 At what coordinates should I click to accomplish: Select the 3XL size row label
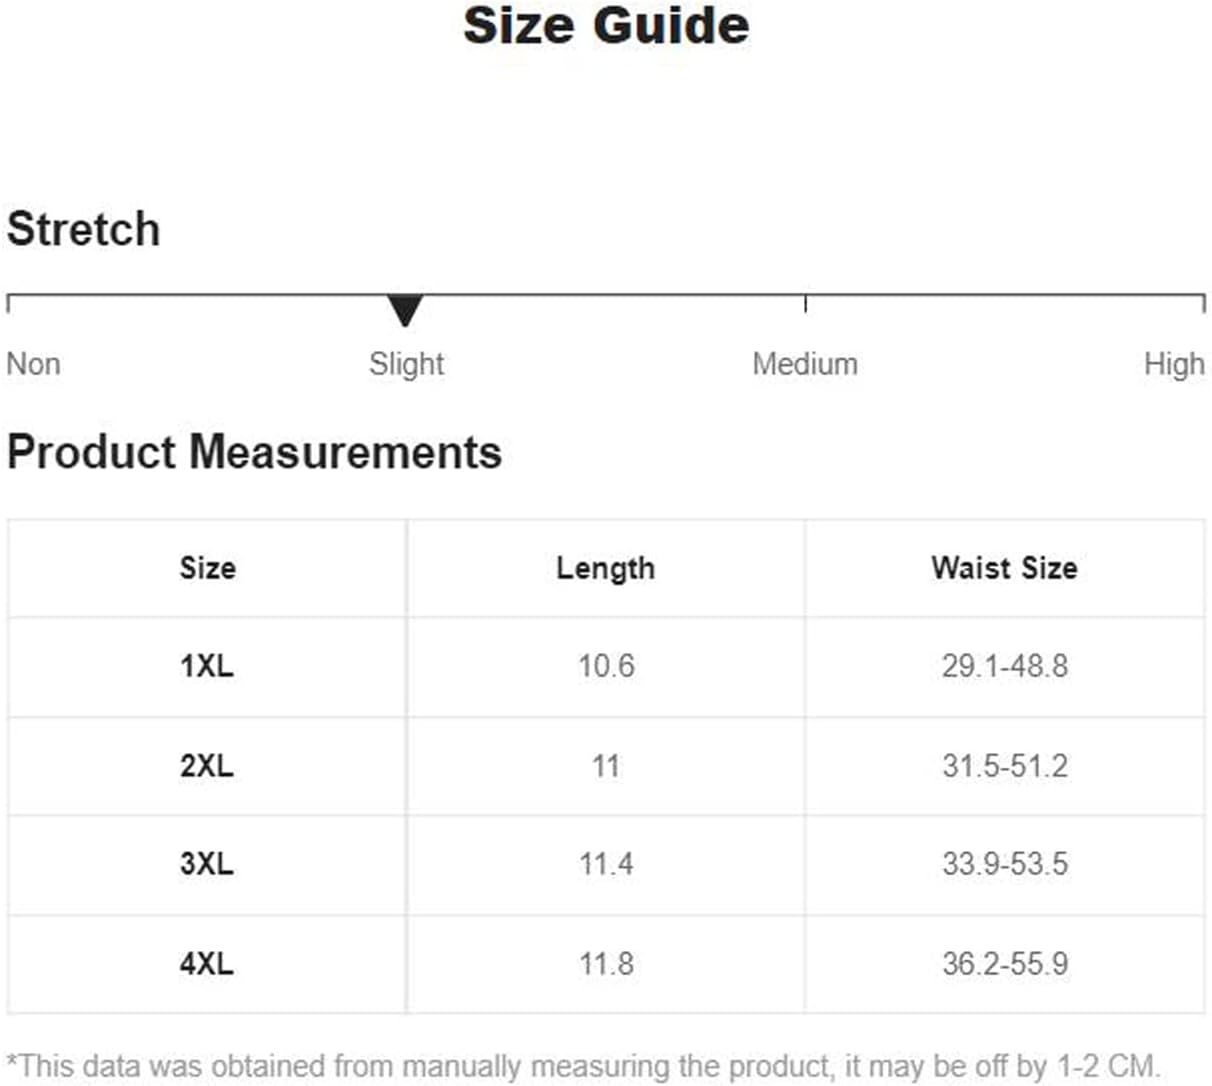[207, 864]
